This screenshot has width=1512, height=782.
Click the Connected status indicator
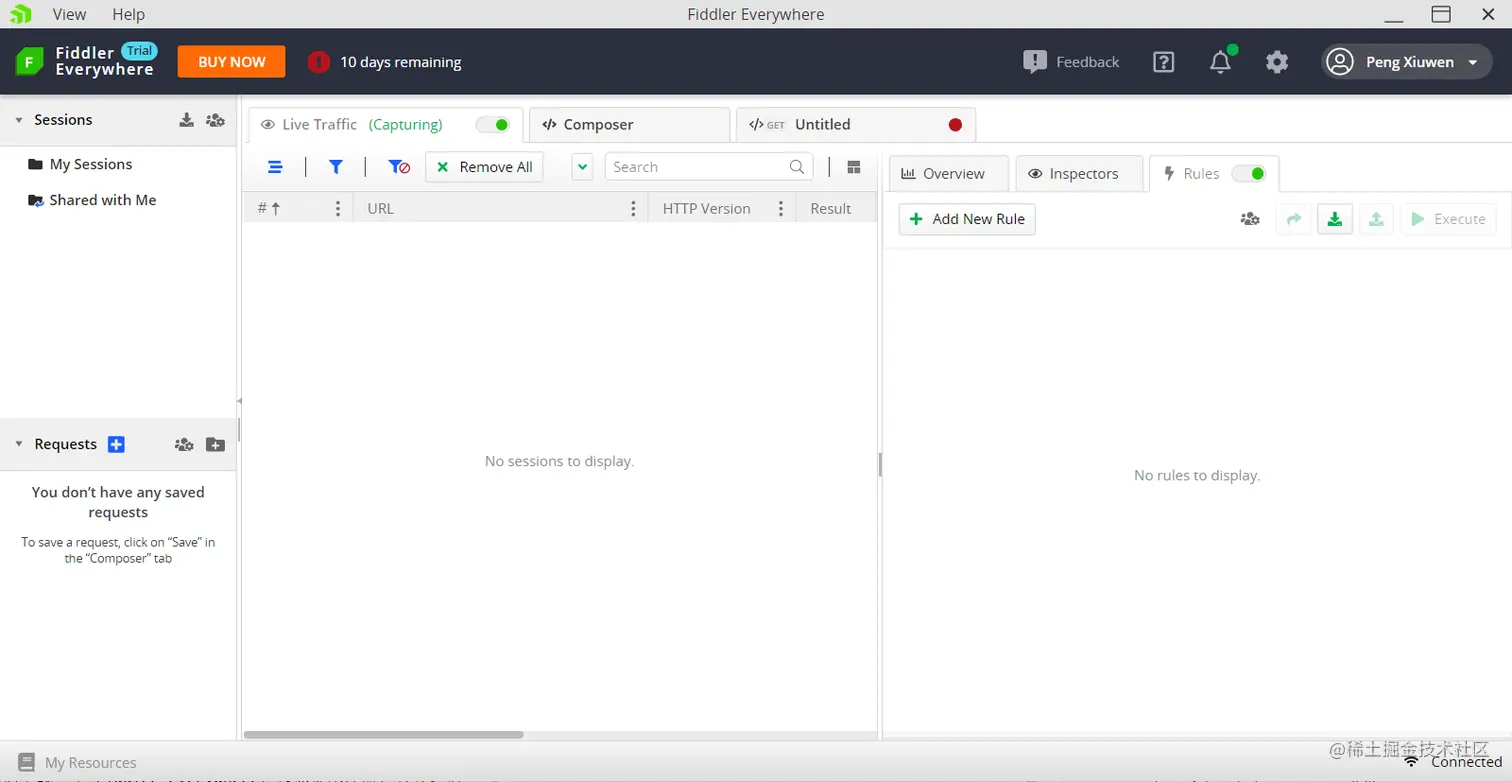pos(1453,762)
